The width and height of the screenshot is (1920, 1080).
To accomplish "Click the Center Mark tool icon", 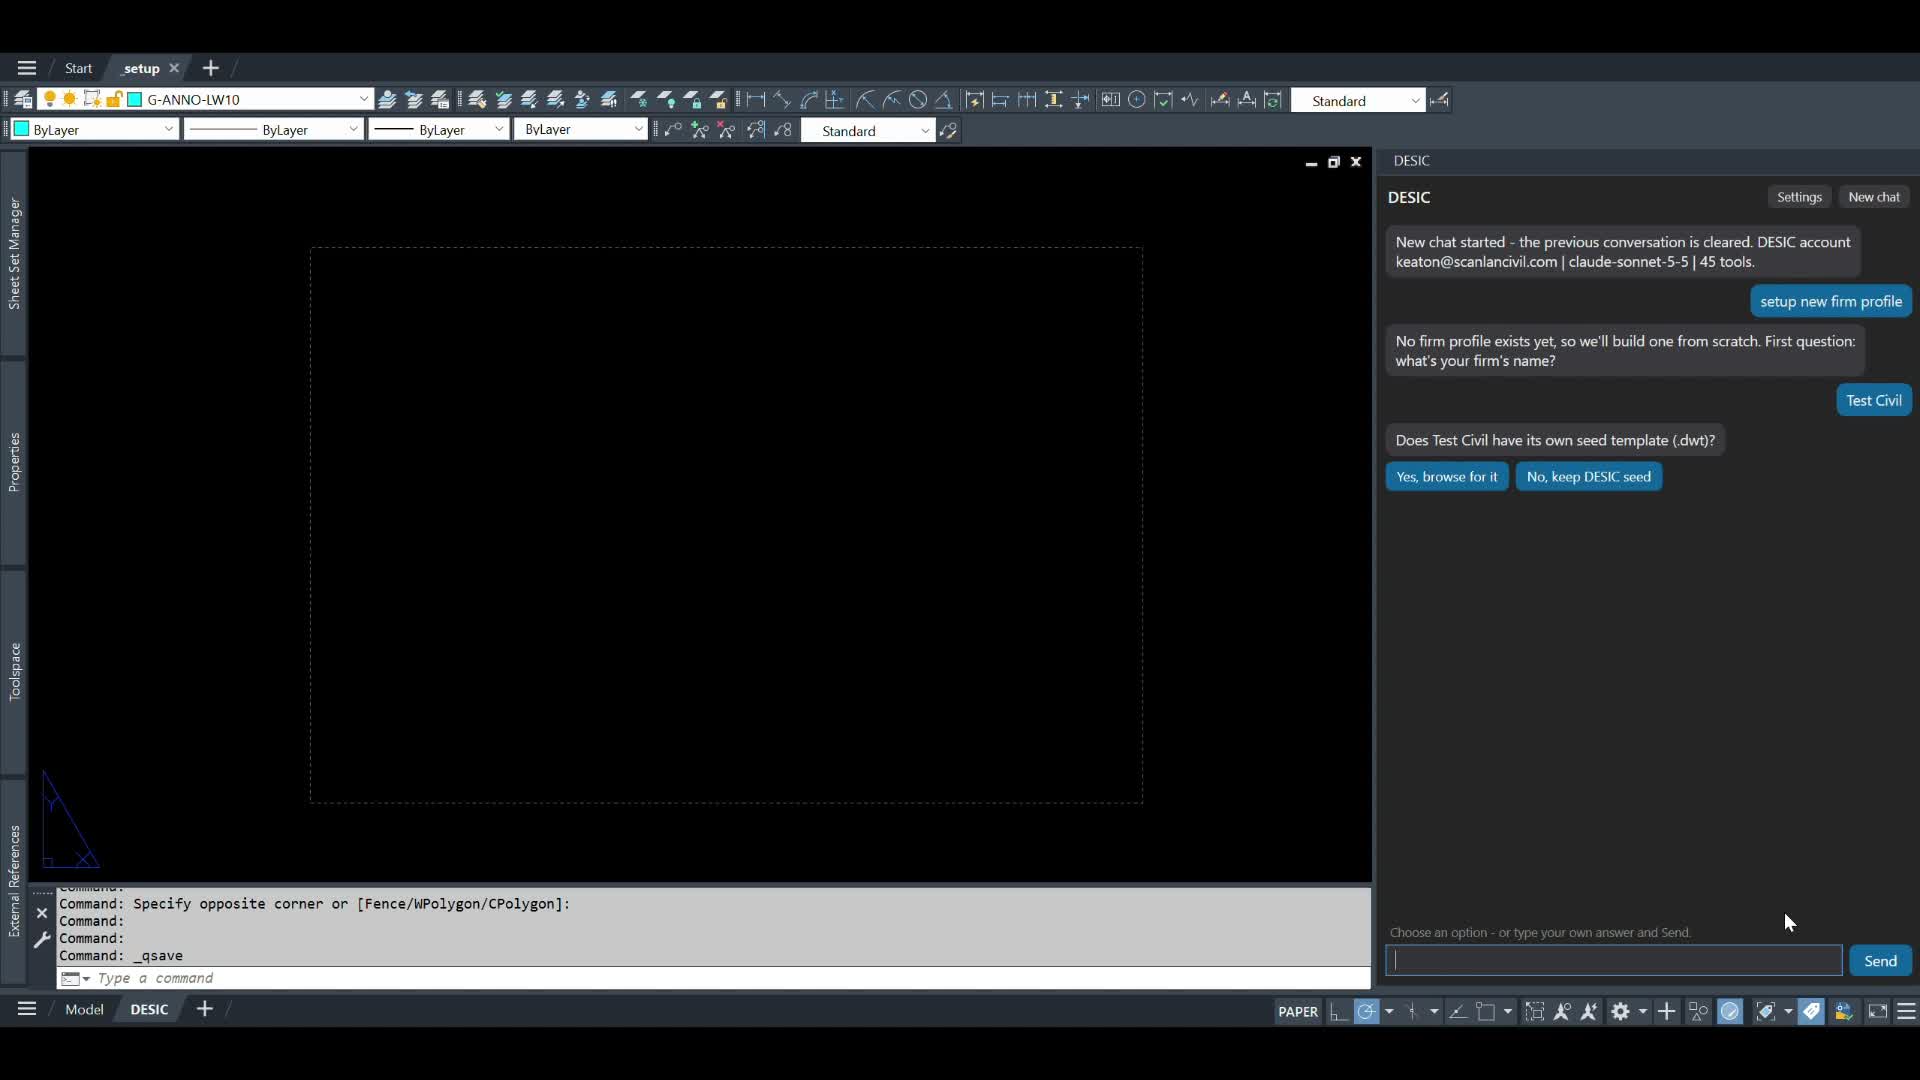I will [x=1137, y=100].
